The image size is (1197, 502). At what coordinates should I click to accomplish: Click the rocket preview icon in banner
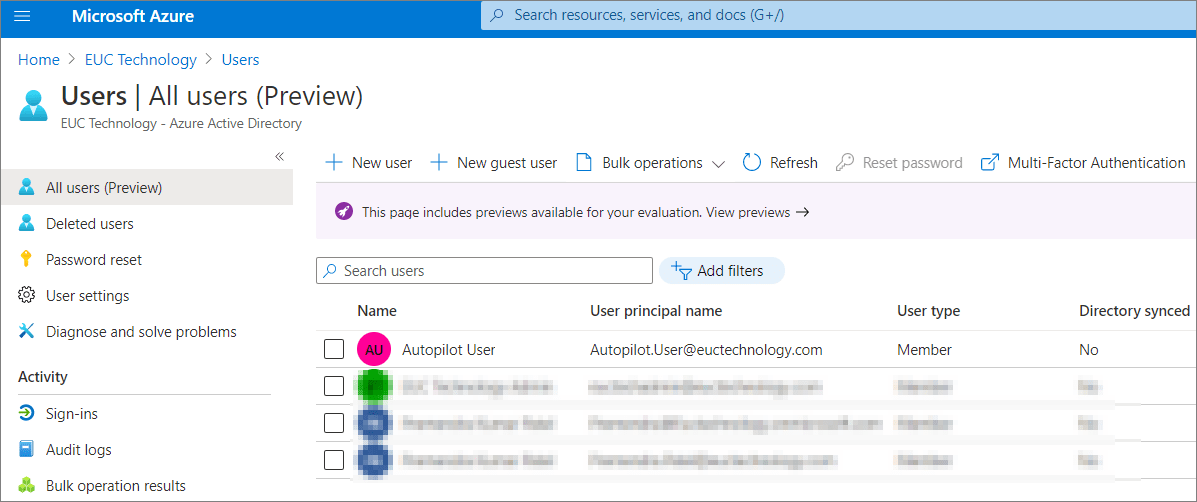pos(344,212)
